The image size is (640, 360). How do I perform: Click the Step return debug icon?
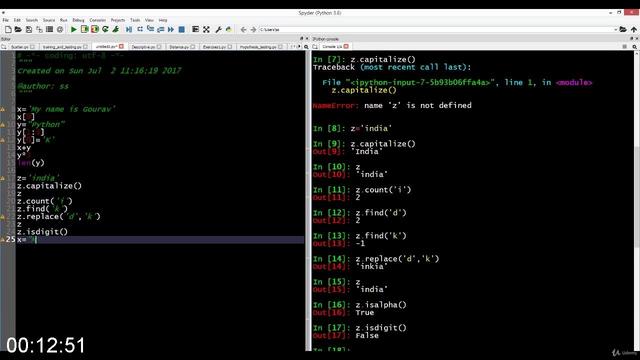[x=161, y=29]
